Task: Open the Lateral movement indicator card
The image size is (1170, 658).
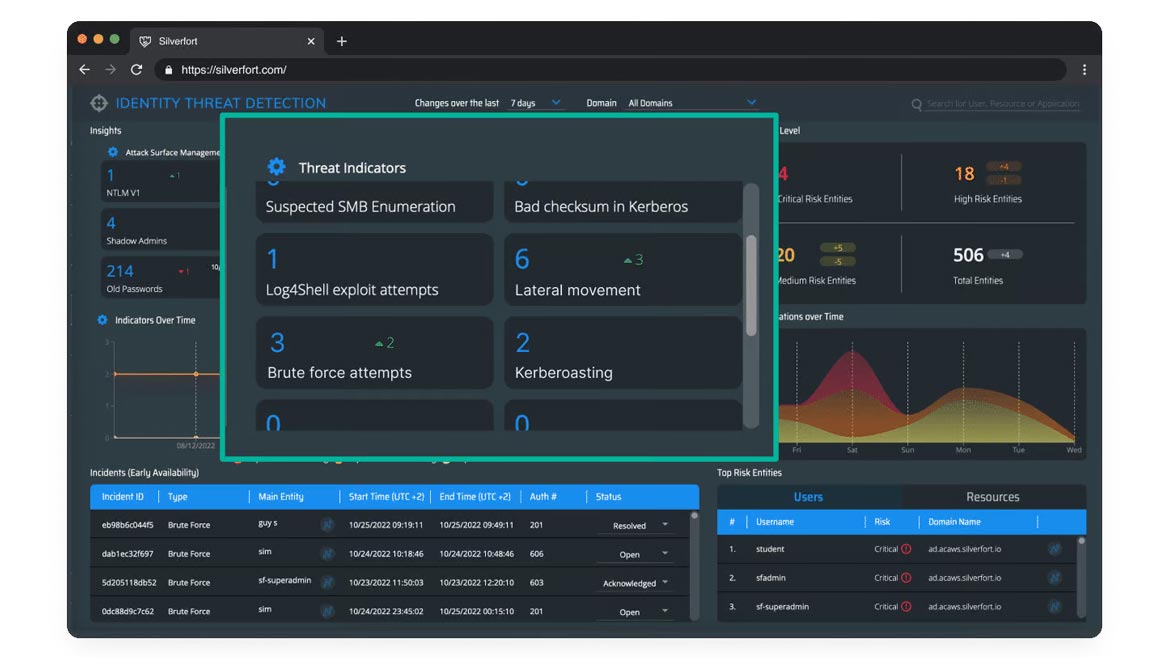Action: pyautogui.click(x=622, y=271)
